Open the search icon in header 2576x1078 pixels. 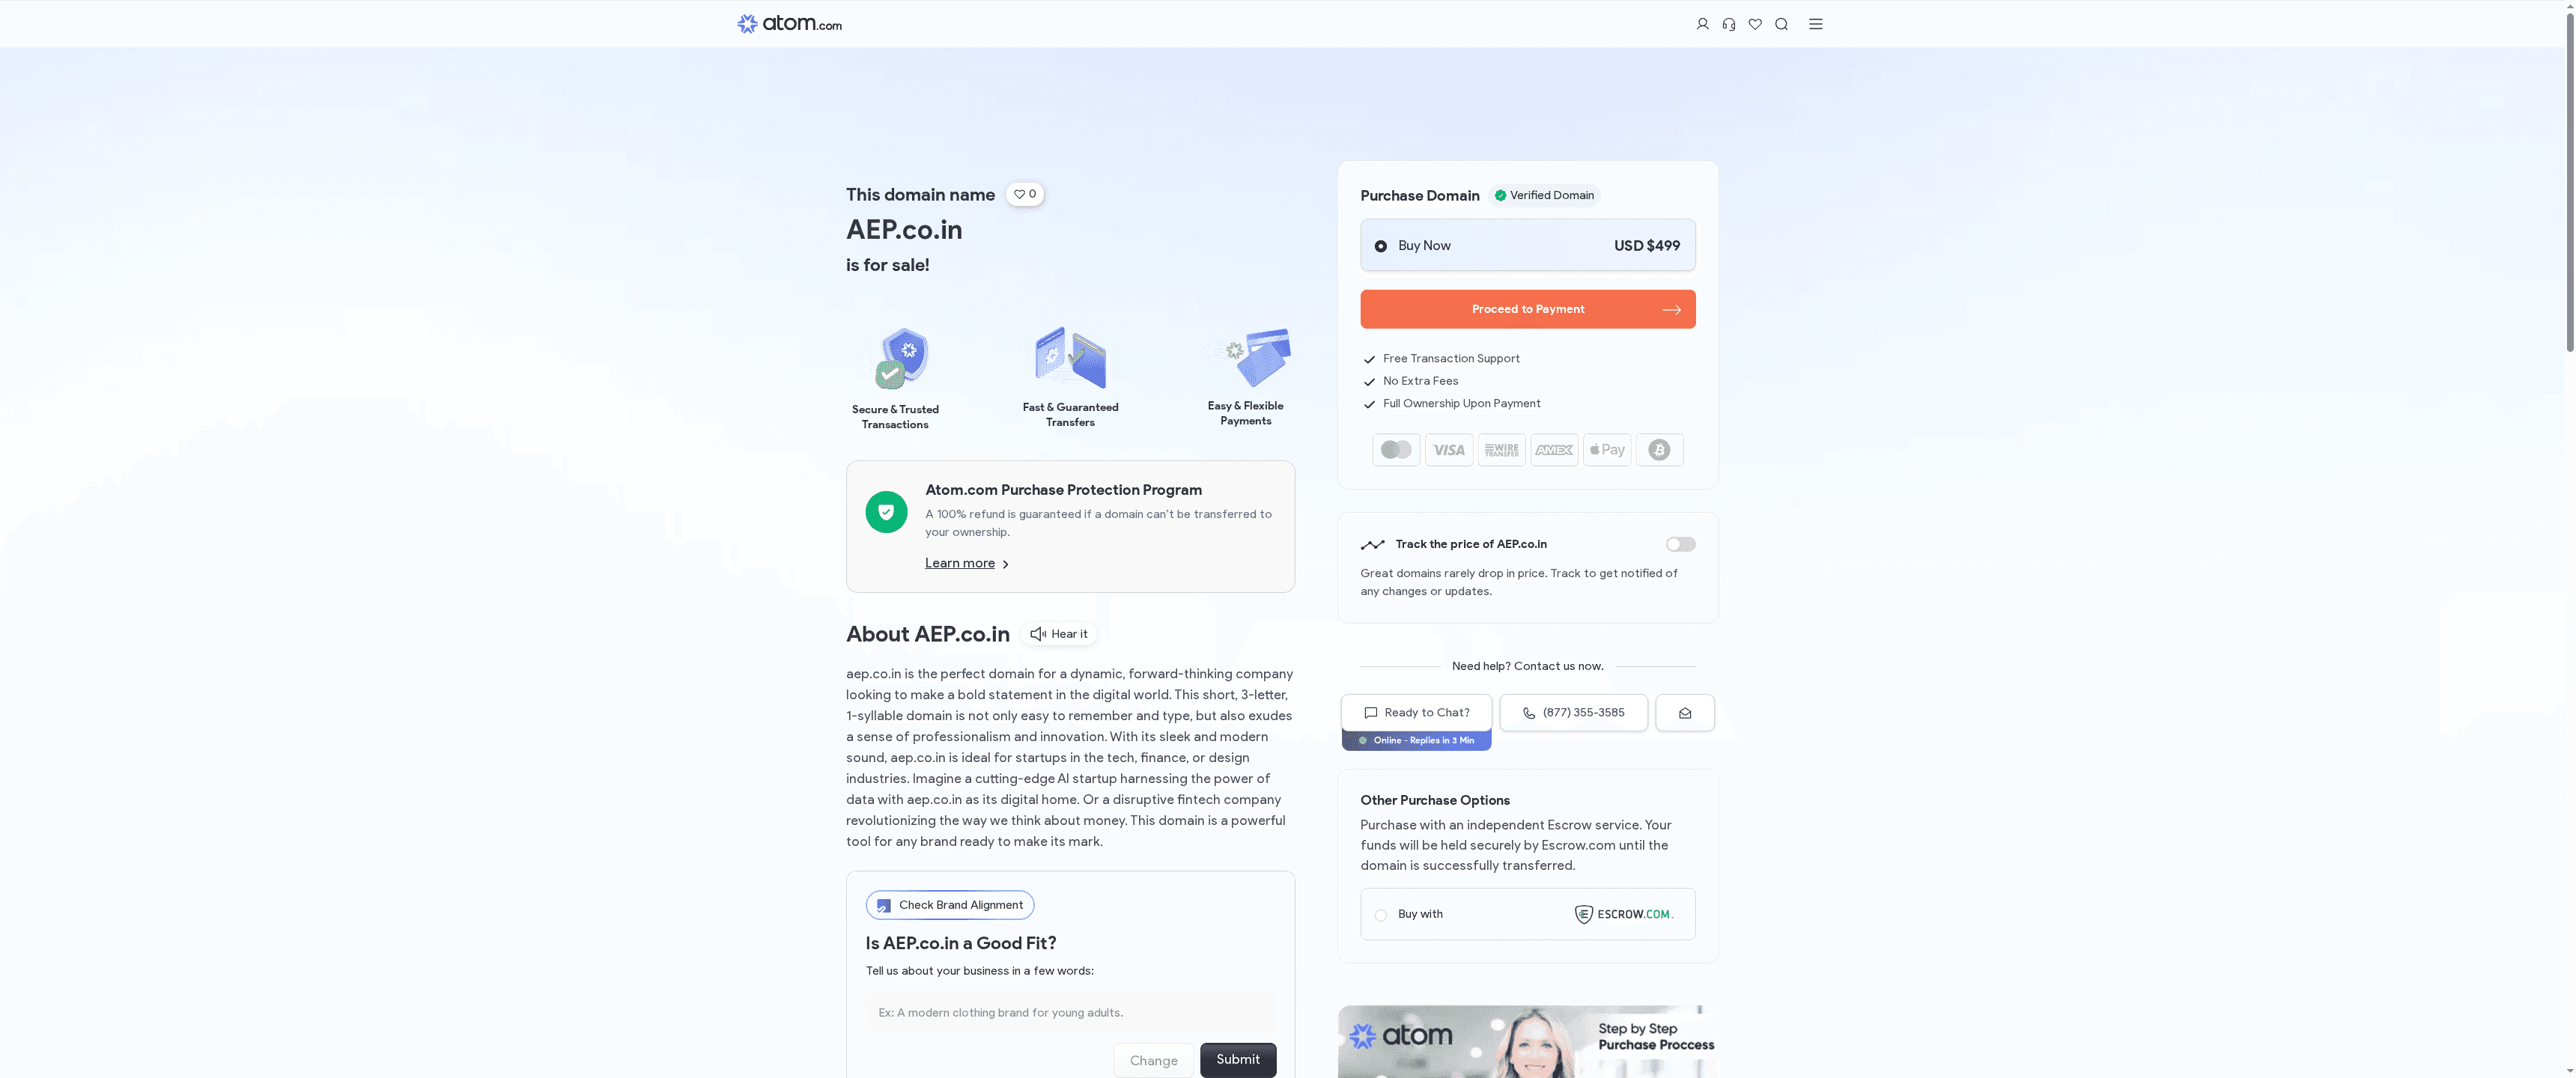click(x=1781, y=23)
